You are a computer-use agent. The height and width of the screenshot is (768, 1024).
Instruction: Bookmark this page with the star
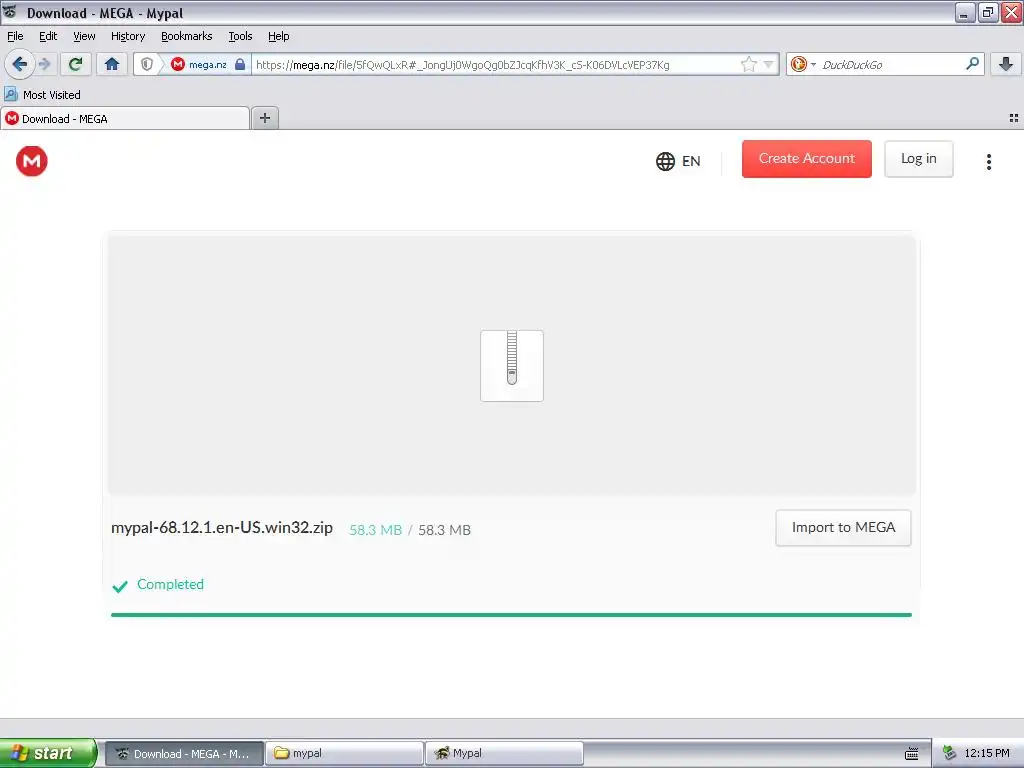pyautogui.click(x=748, y=64)
